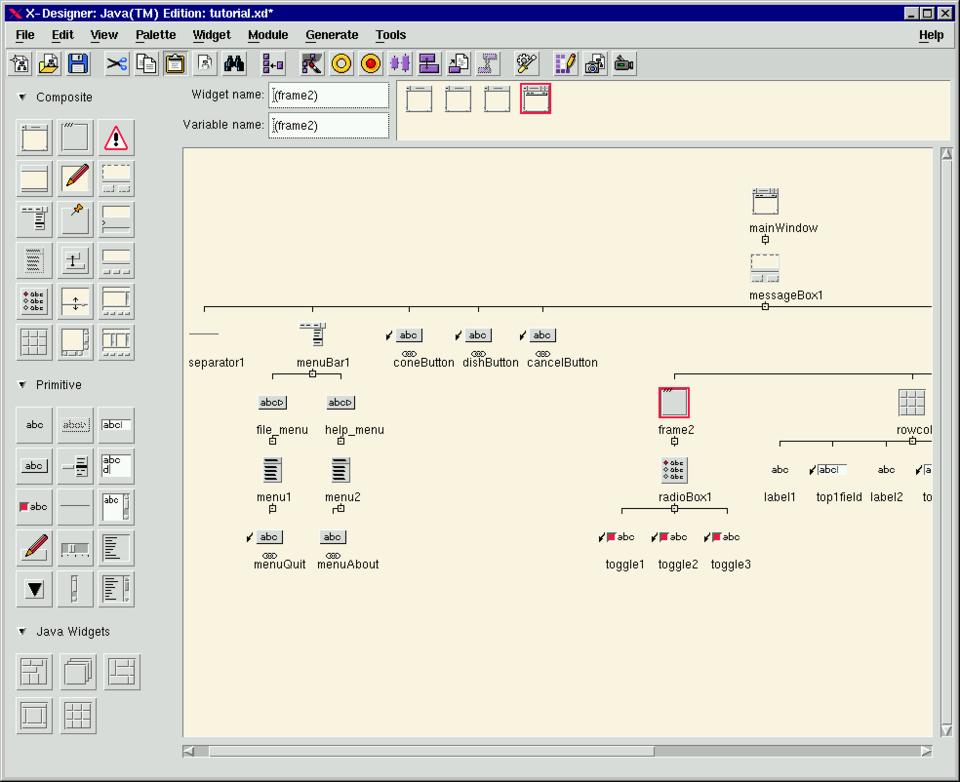
Task: Click the Cut scissors toolbar icon
Action: [x=116, y=64]
